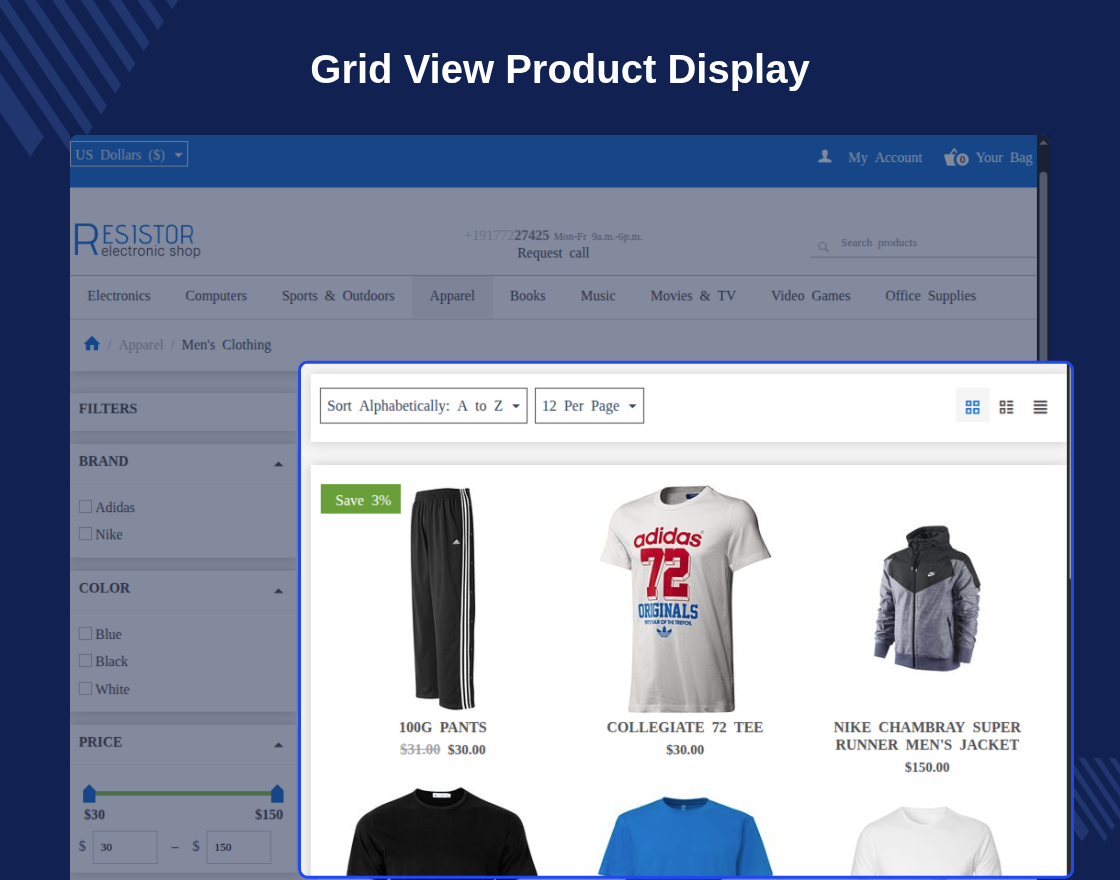
Task: Check the Blue color filter
Action: coord(85,634)
